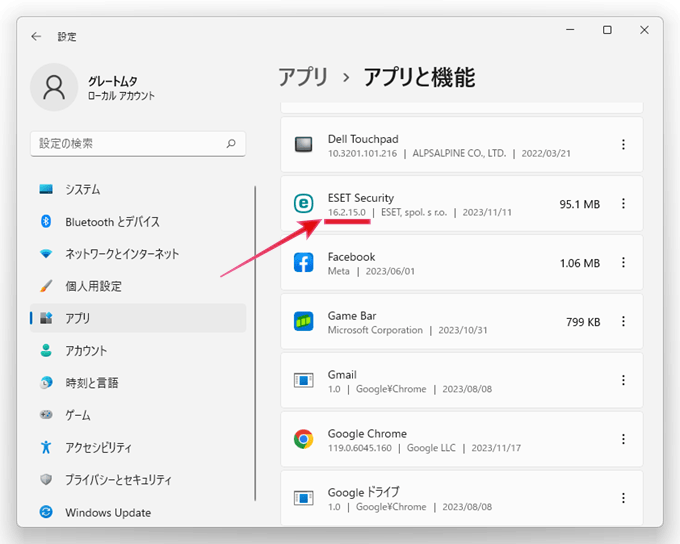Open more options for ESET Security
The image size is (680, 544).
(623, 203)
